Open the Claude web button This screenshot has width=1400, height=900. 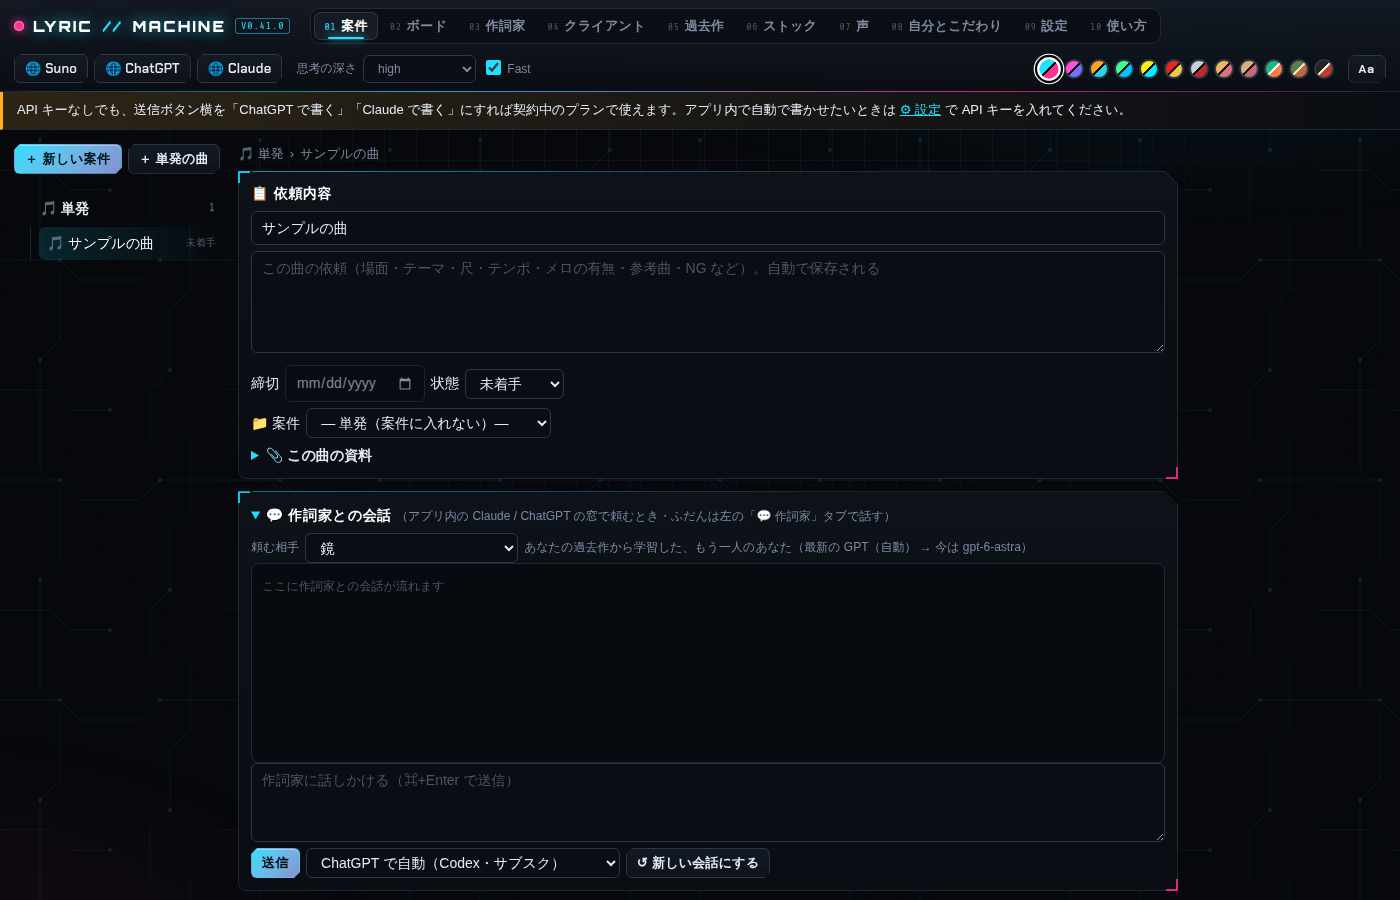[x=239, y=69]
